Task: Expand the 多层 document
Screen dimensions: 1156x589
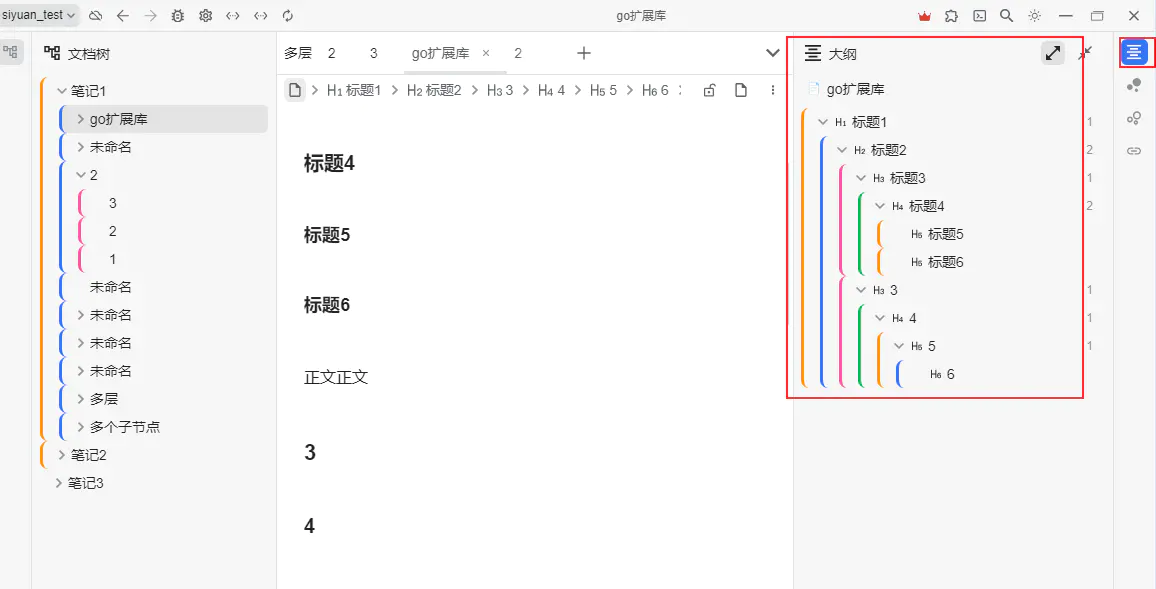Action: (81, 399)
